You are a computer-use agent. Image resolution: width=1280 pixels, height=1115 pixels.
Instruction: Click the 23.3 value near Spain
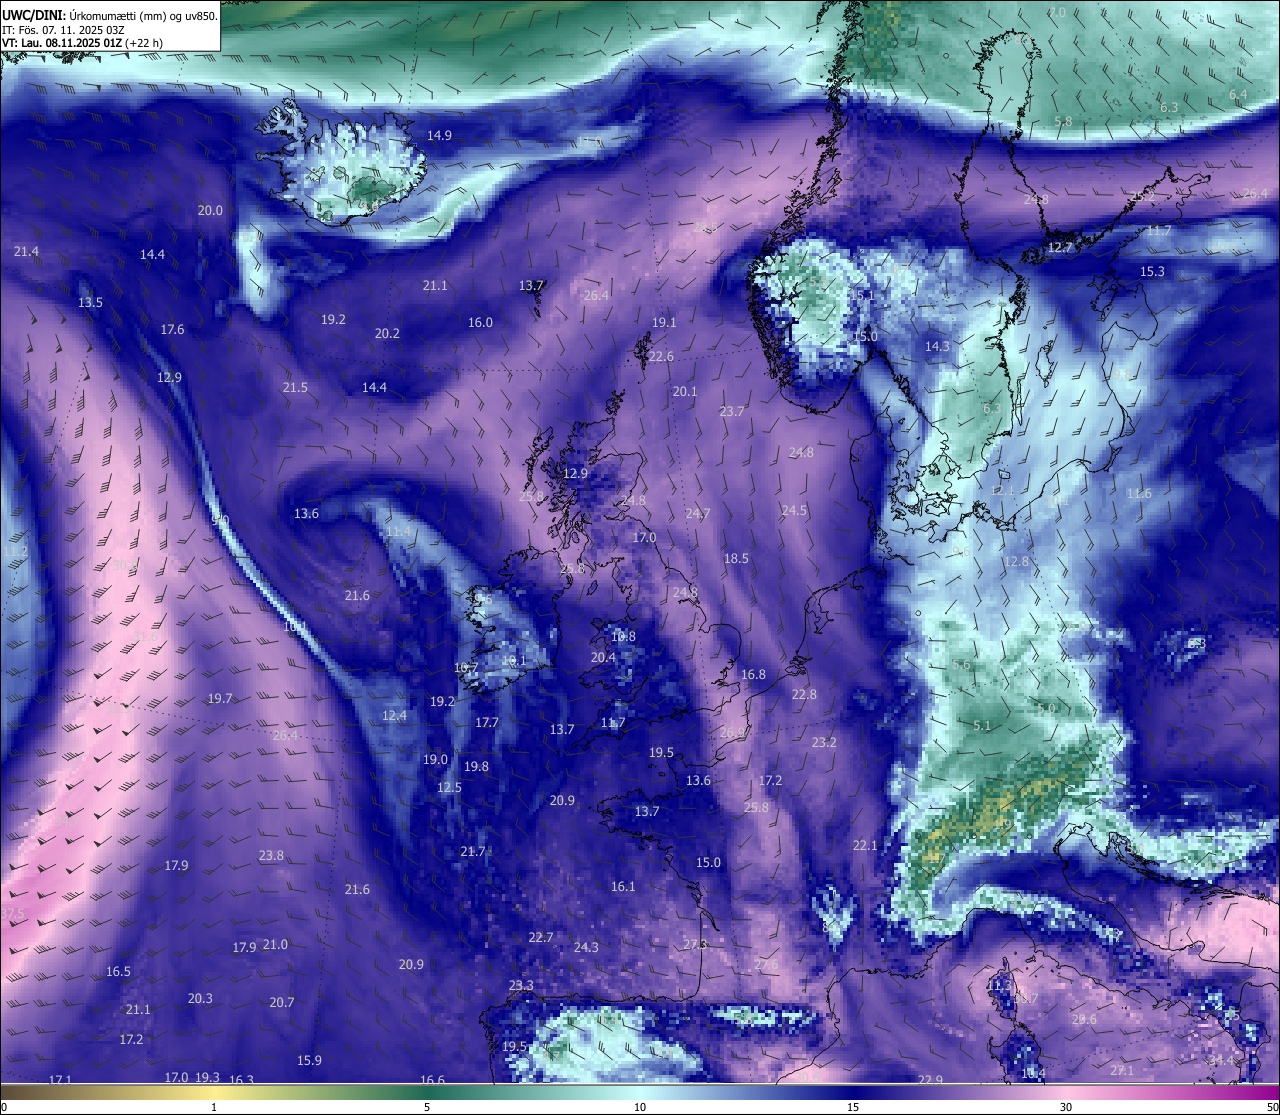pos(521,985)
